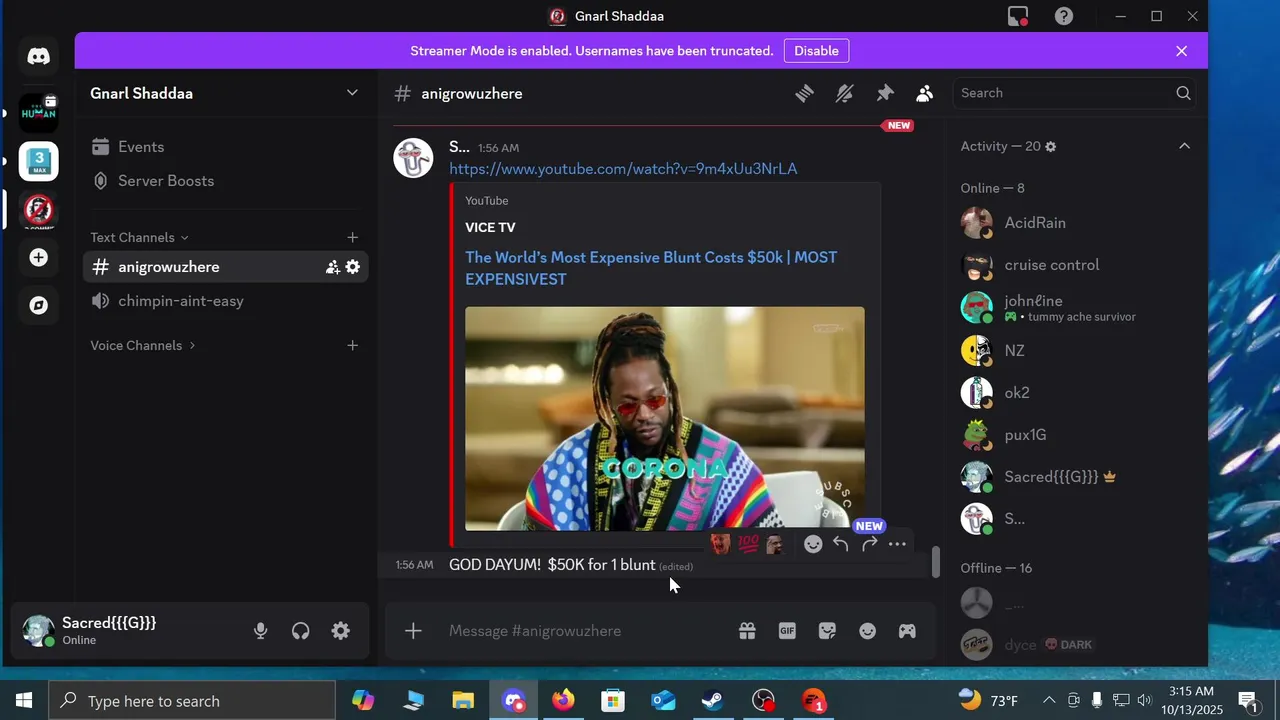Click Create Invite icon on anigrowuzhere

point(333,267)
